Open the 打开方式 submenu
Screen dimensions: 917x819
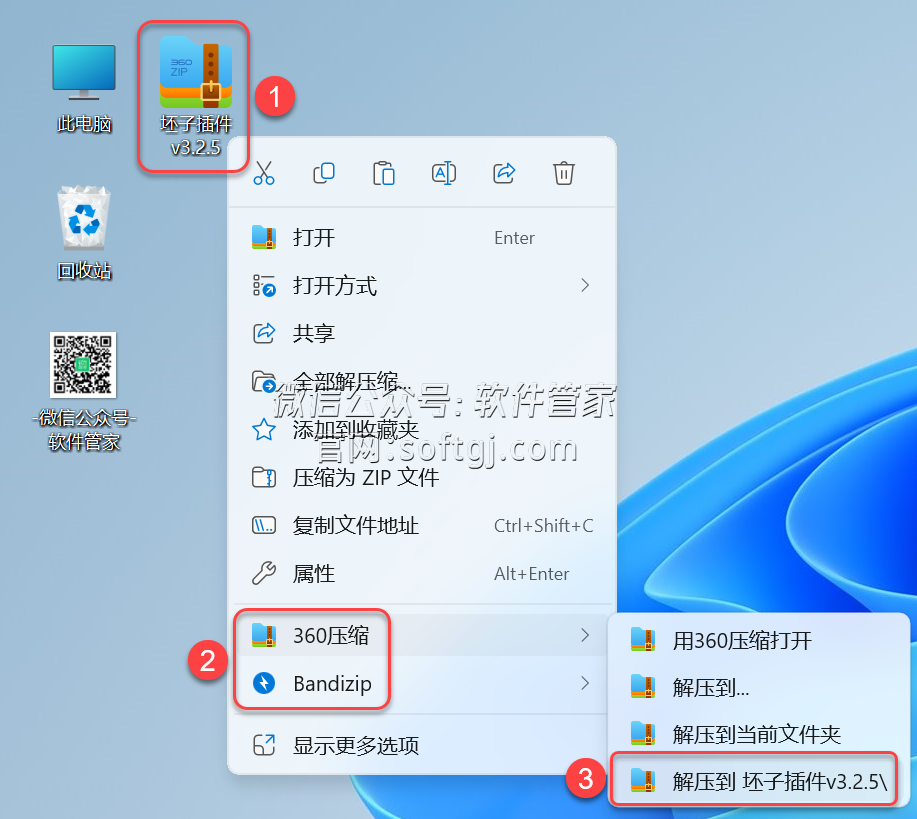[422, 285]
